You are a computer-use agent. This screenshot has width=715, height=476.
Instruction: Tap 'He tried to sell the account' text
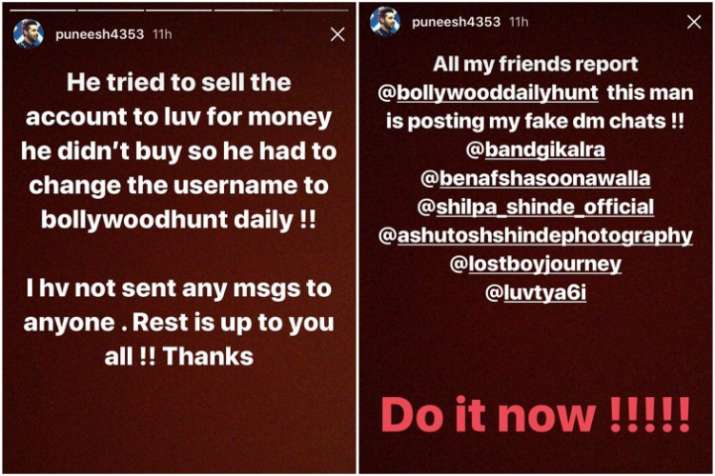coord(179,100)
